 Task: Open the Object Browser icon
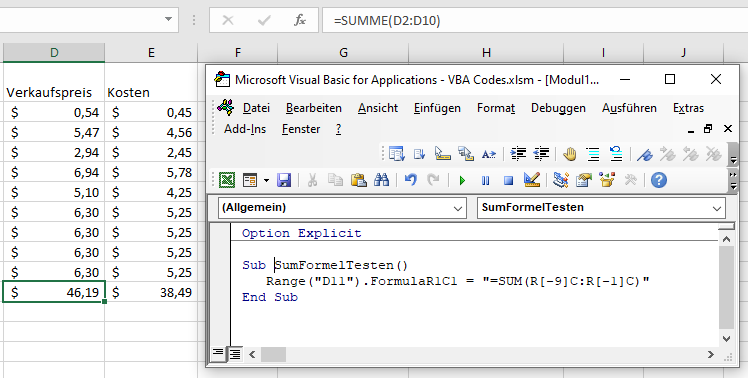pos(607,180)
